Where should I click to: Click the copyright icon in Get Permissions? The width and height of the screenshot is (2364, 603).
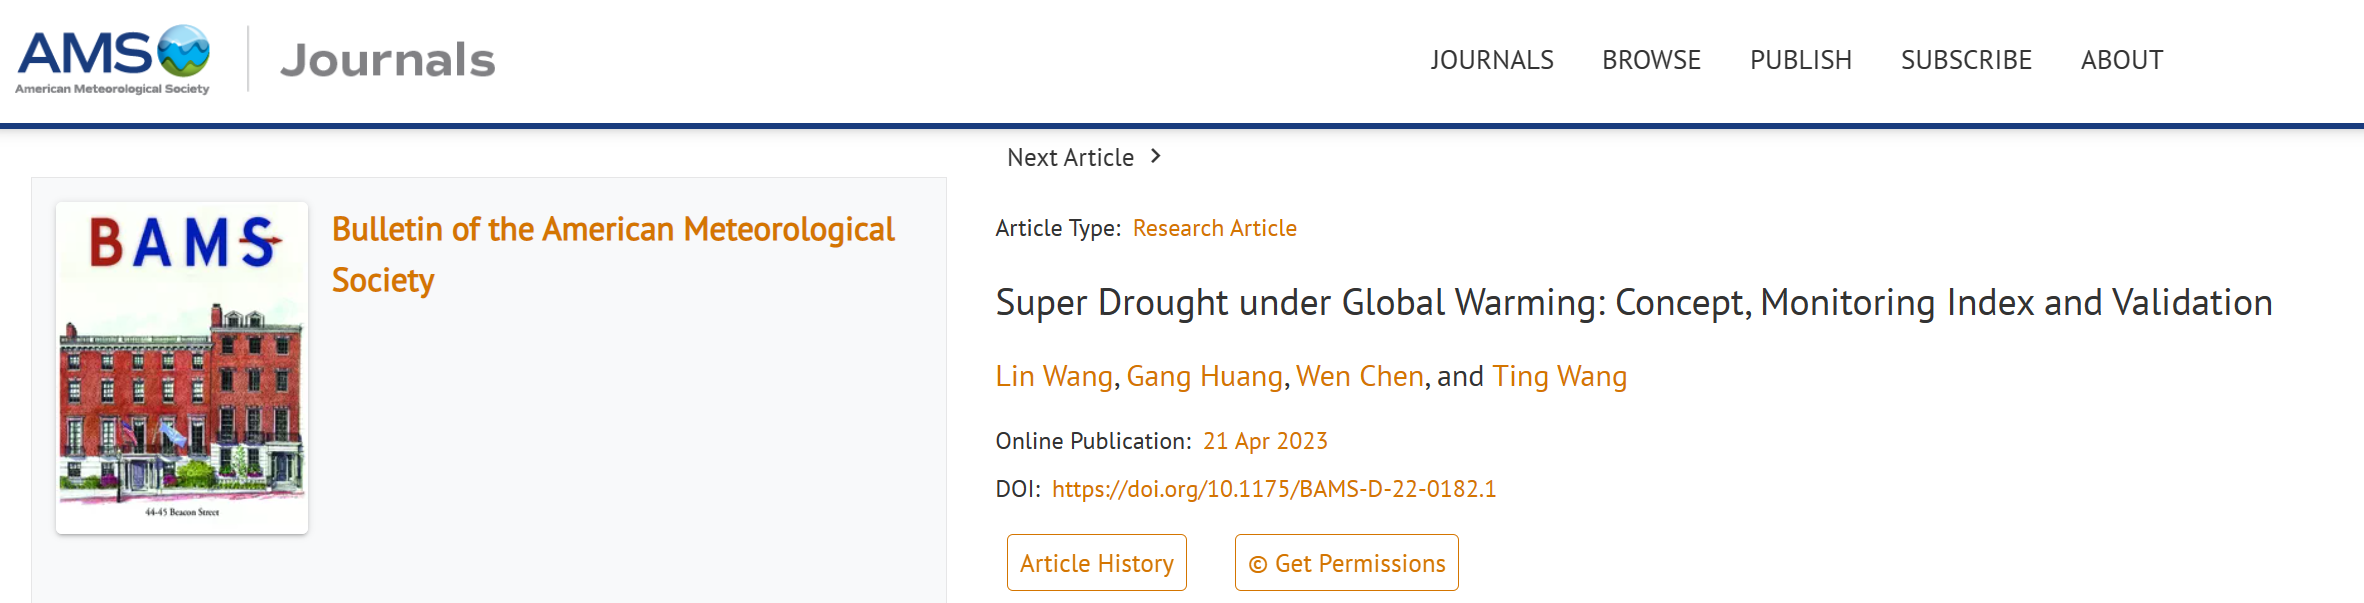(1258, 565)
